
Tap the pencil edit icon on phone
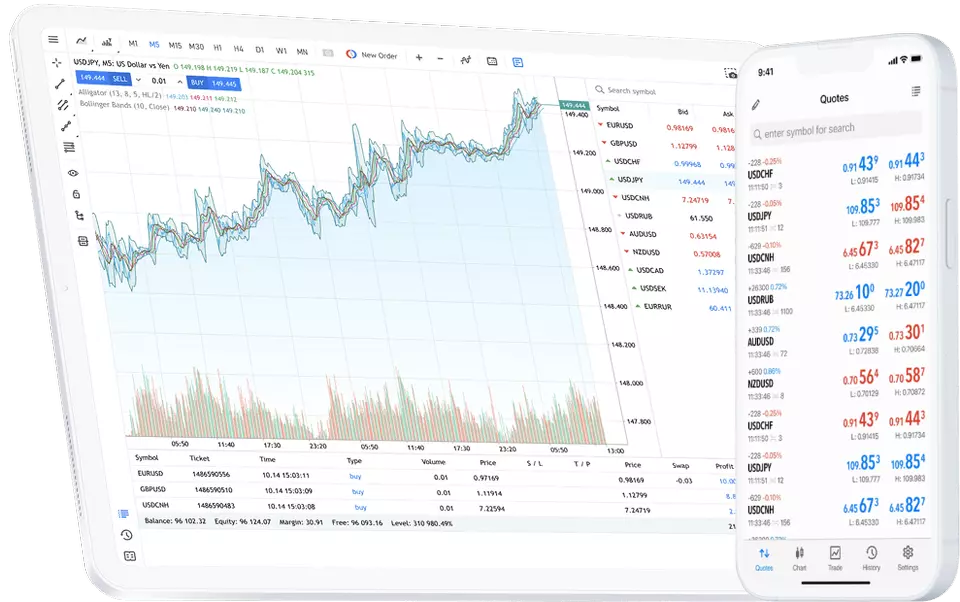pos(756,104)
